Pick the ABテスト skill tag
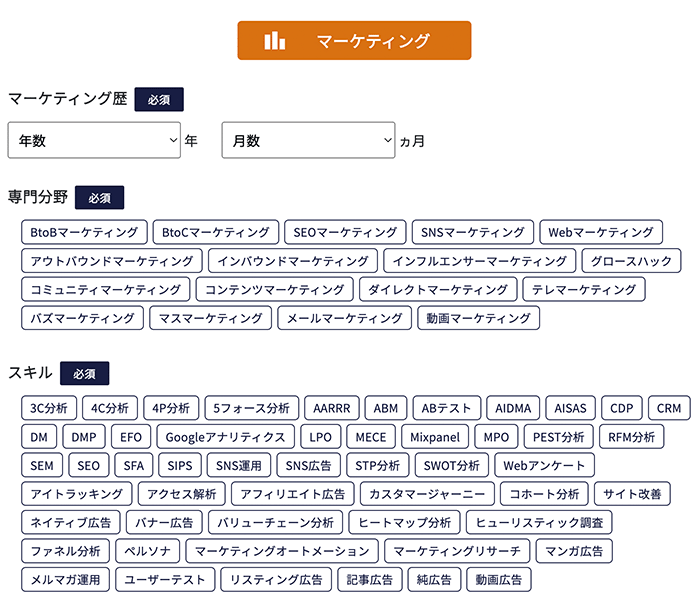This screenshot has height=616, width=700. (x=447, y=408)
